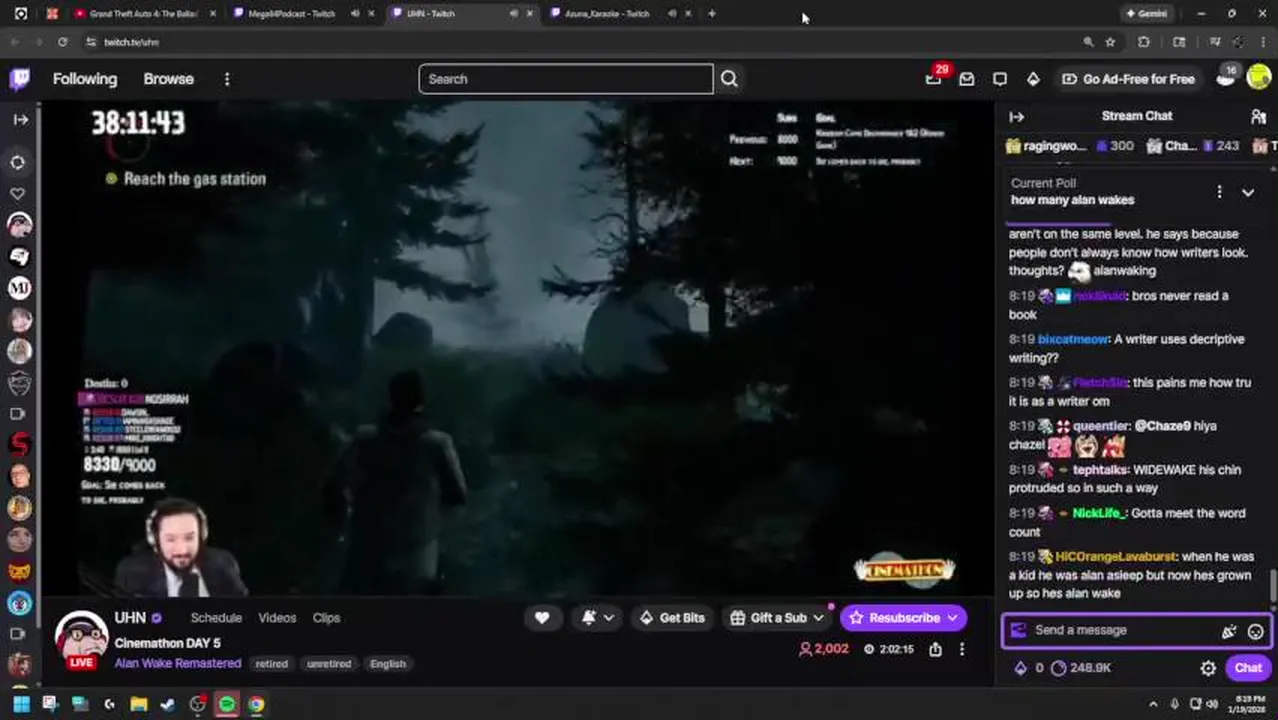1278x720 pixels.
Task: Select the Resubscribe button
Action: [894, 618]
